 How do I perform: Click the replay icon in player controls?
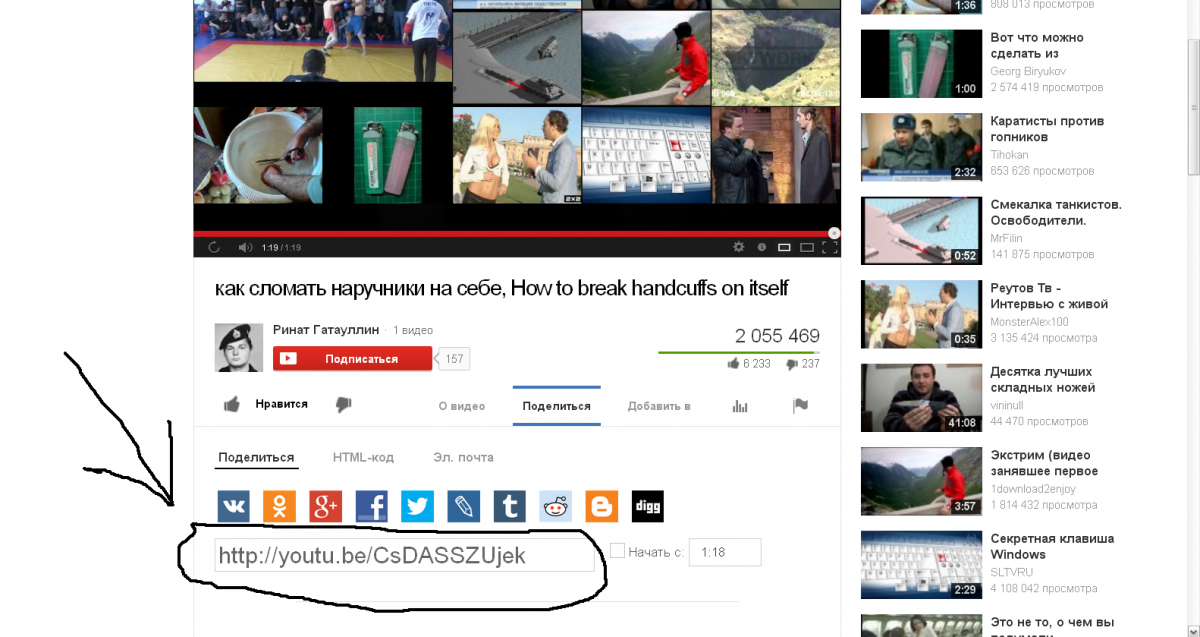tap(213, 247)
